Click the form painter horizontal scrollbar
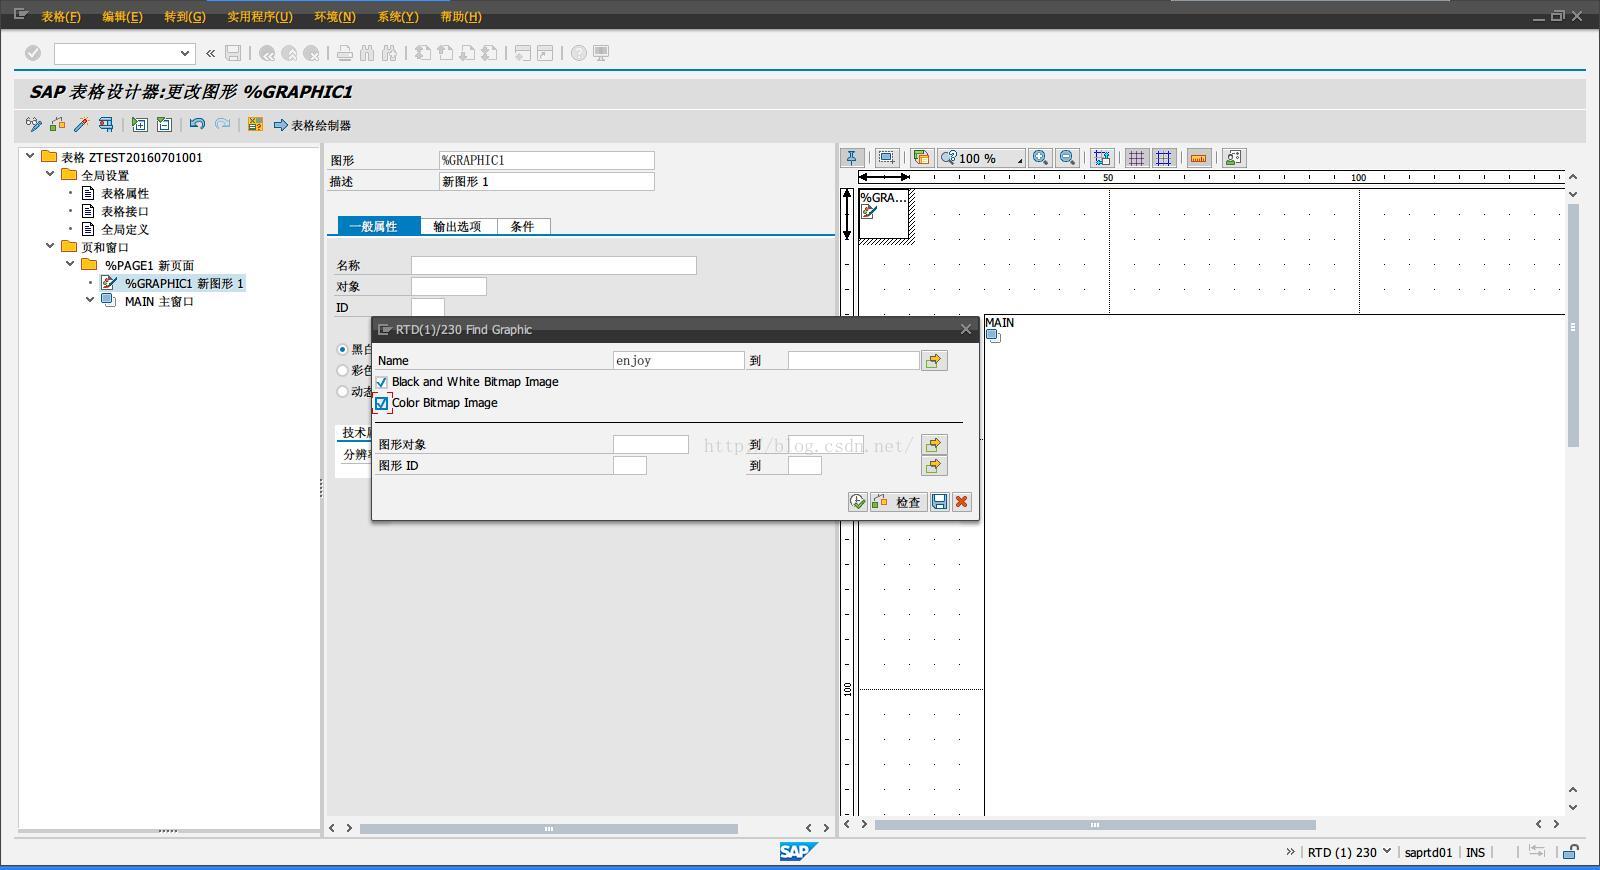This screenshot has width=1600, height=870. point(1095,825)
